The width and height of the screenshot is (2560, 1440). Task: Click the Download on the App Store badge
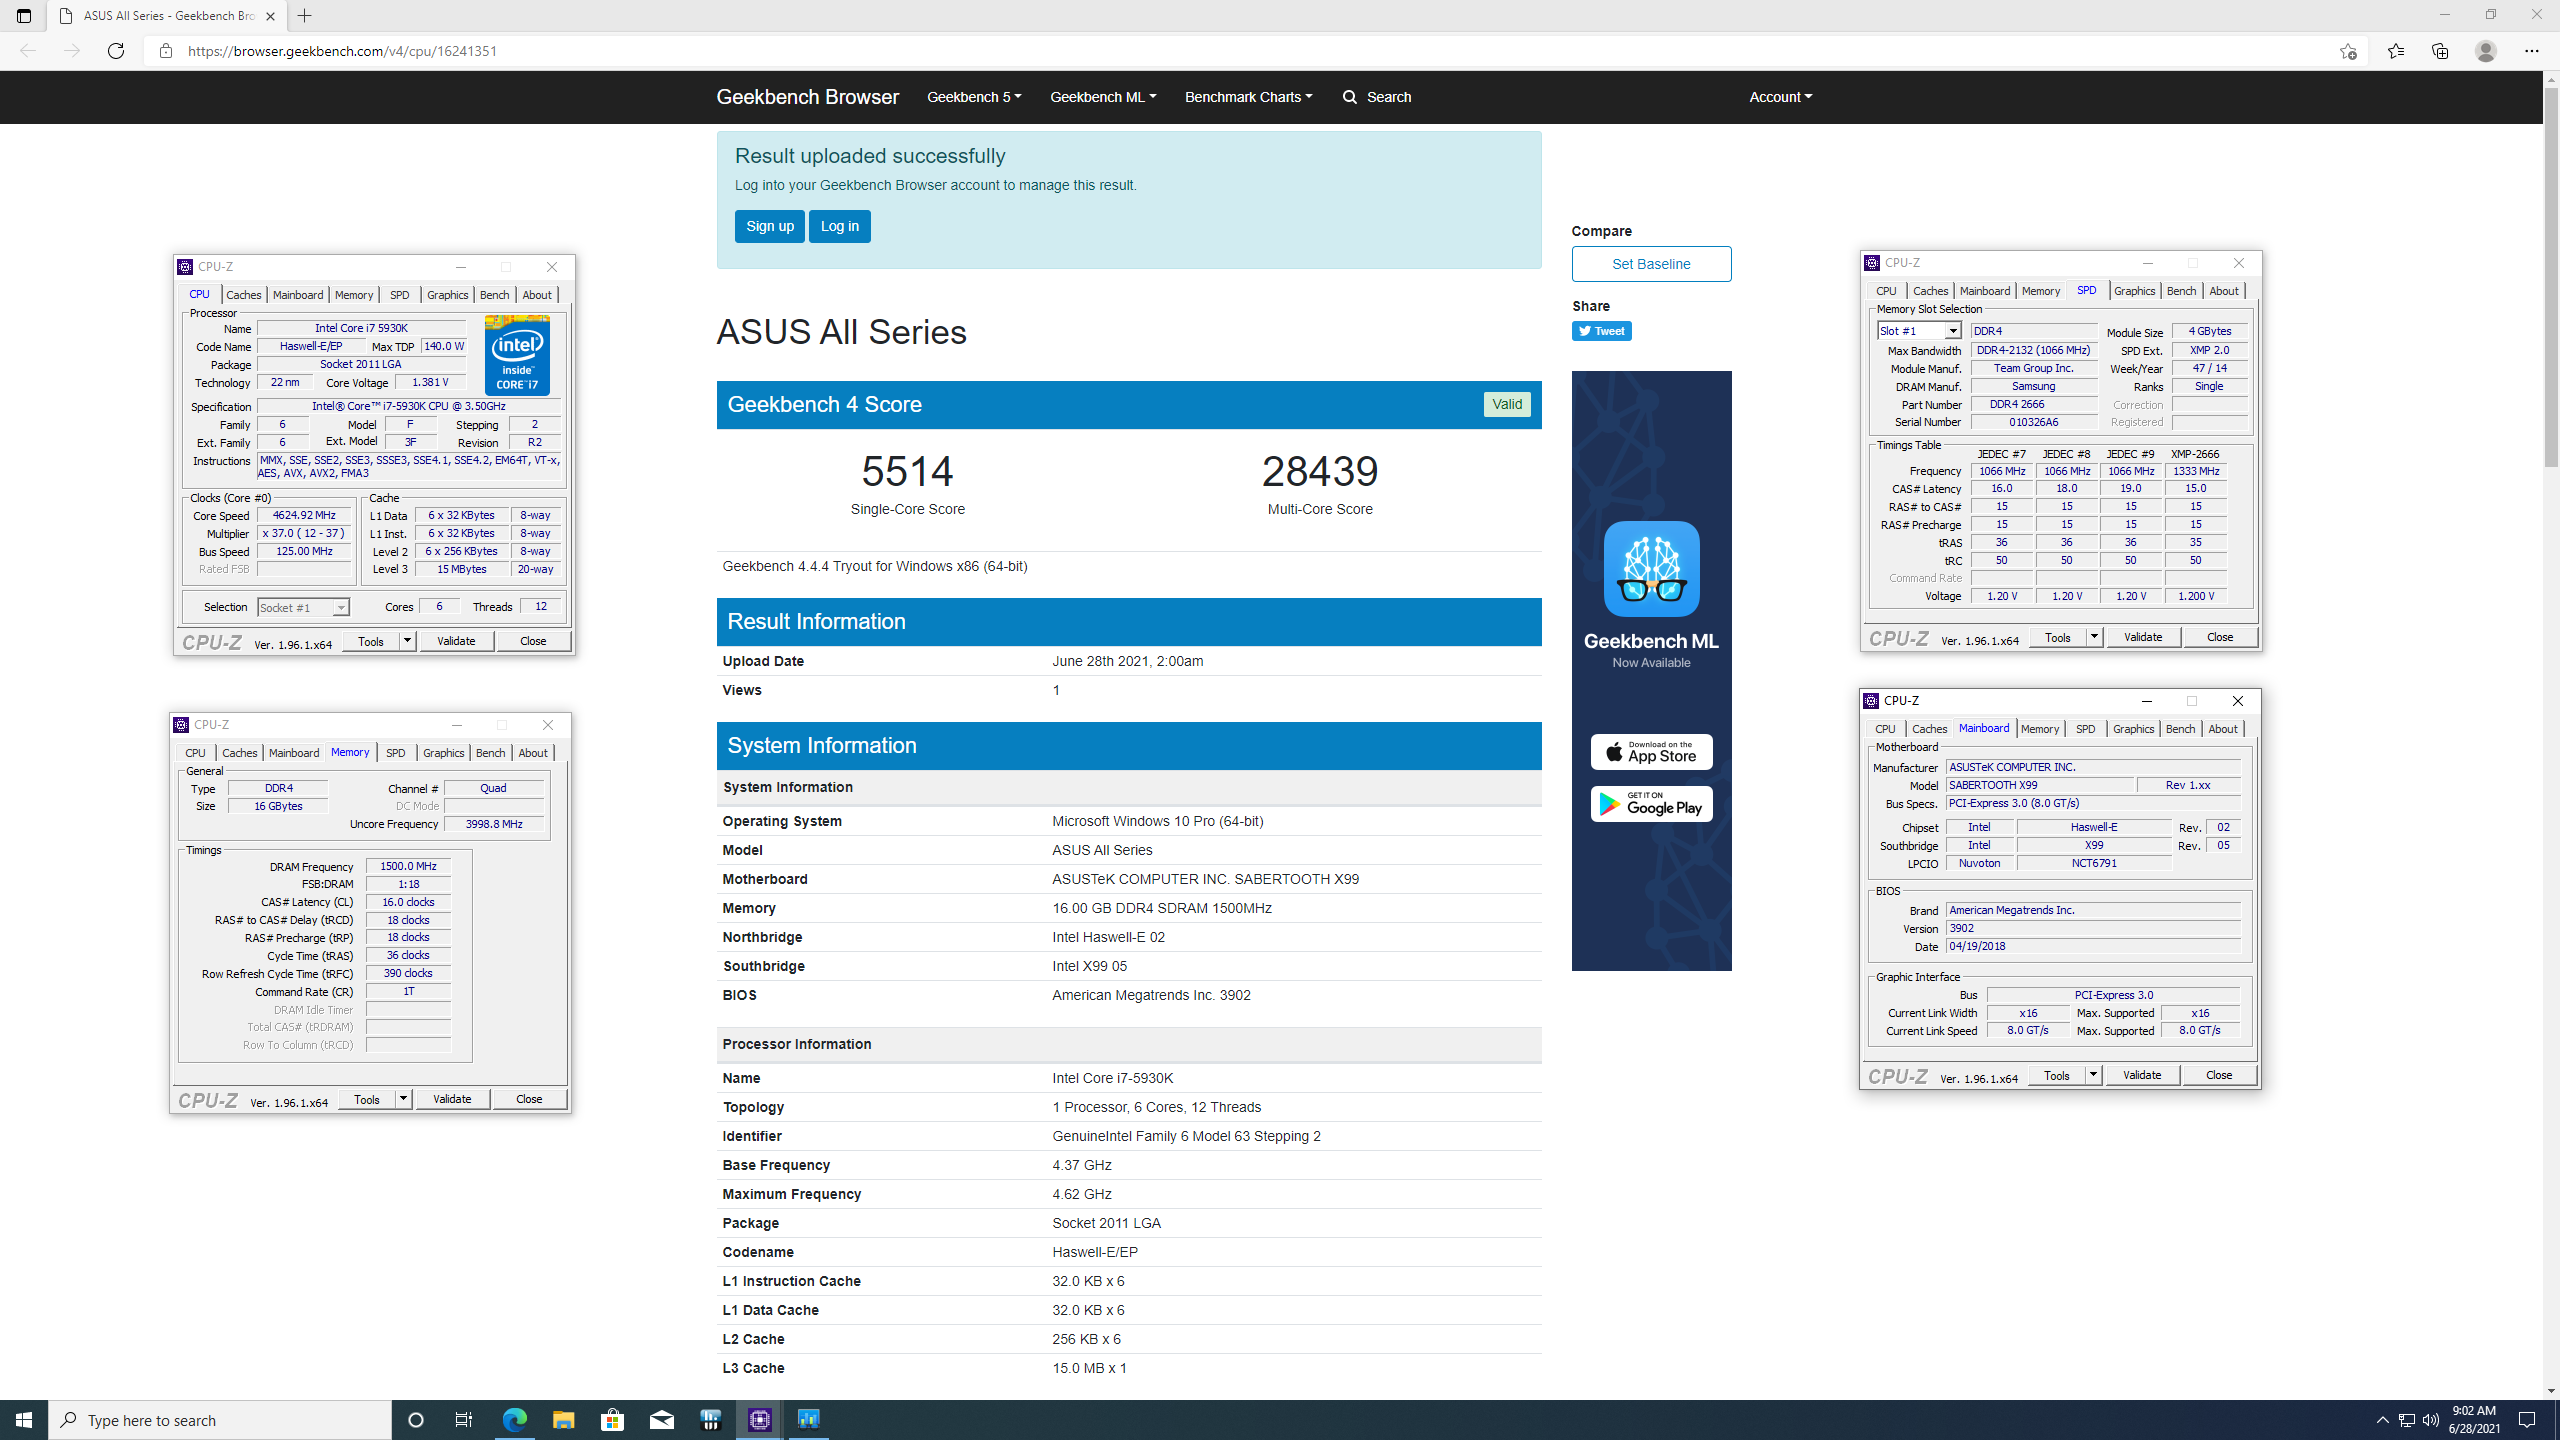(1651, 752)
